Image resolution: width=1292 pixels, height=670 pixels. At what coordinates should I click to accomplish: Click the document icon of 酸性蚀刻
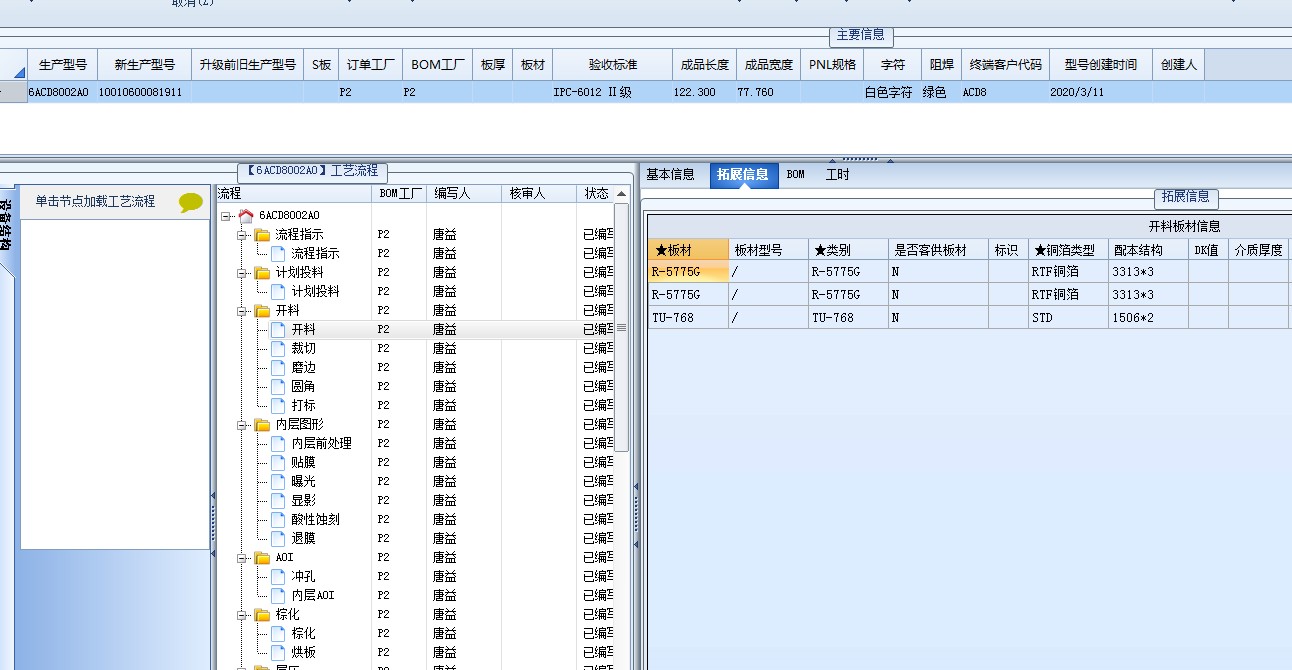(x=278, y=519)
